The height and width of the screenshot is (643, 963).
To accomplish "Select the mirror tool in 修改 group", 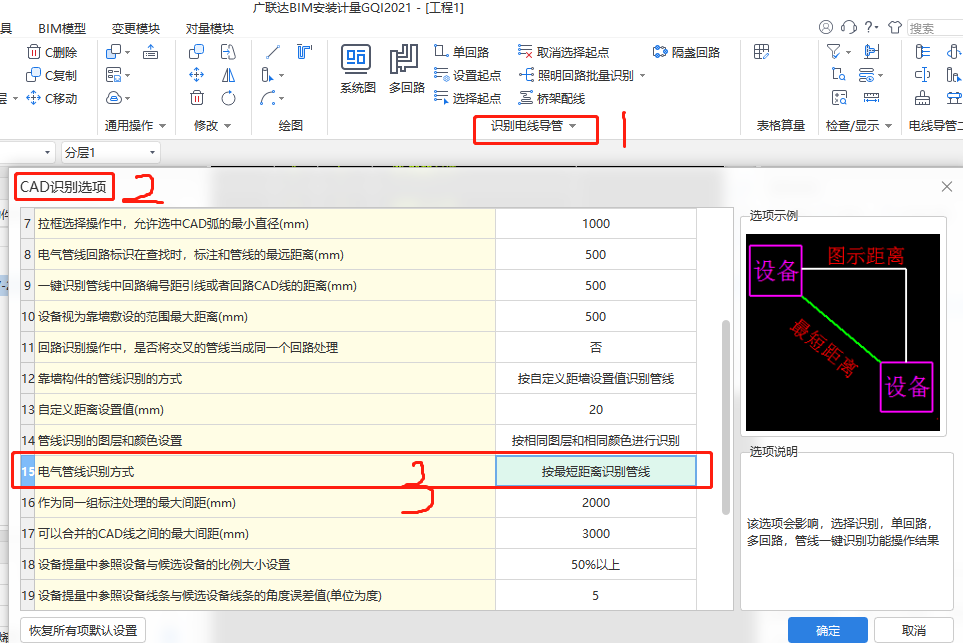I will coord(228,75).
